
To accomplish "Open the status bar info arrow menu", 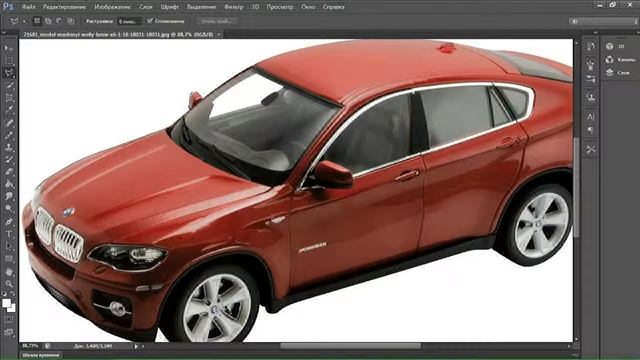I will (136, 346).
